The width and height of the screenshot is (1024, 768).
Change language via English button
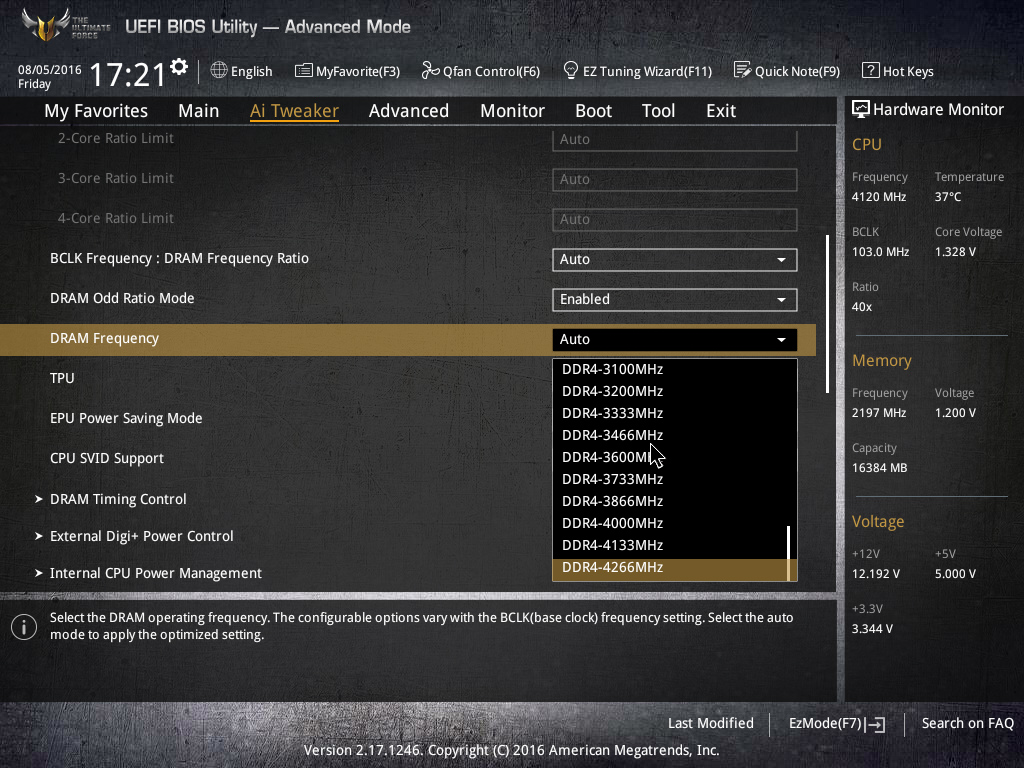click(x=251, y=71)
